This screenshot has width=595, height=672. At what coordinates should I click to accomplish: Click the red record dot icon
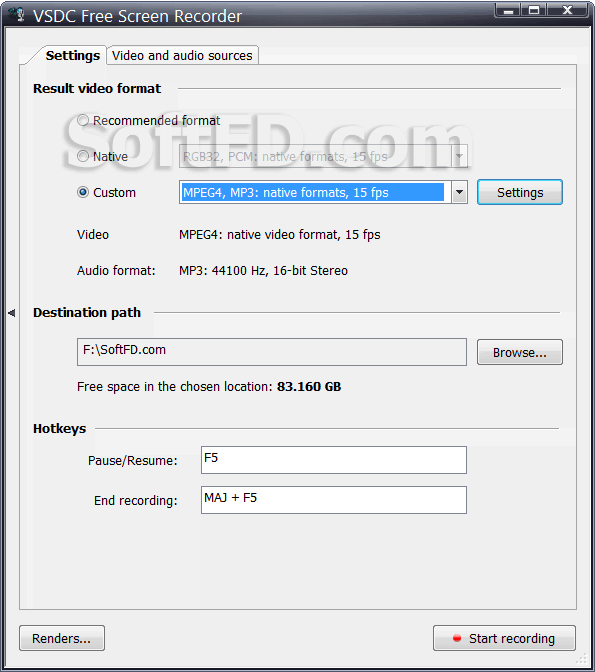coord(457,638)
